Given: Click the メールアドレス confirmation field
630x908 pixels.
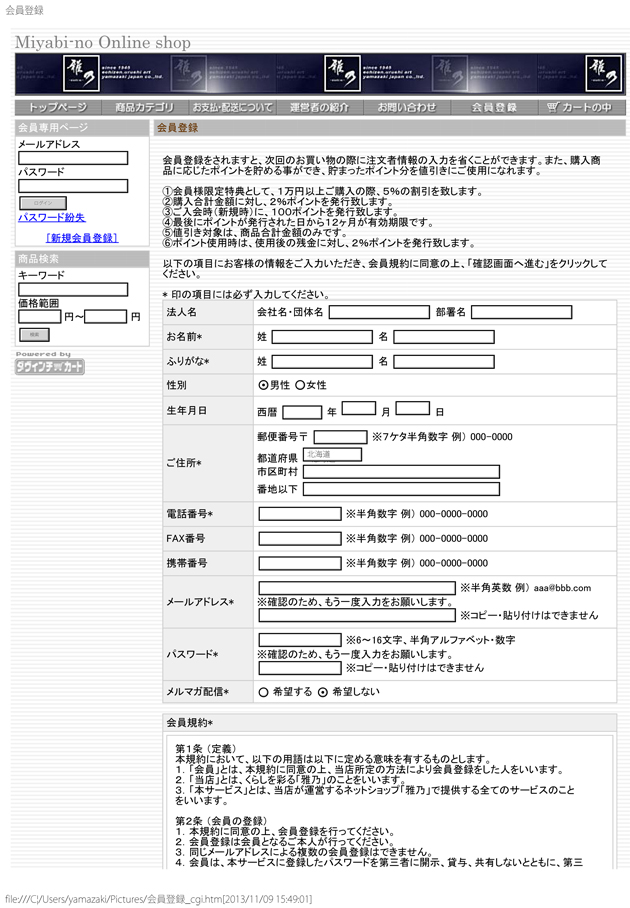Looking at the screenshot, I should tap(357, 616).
